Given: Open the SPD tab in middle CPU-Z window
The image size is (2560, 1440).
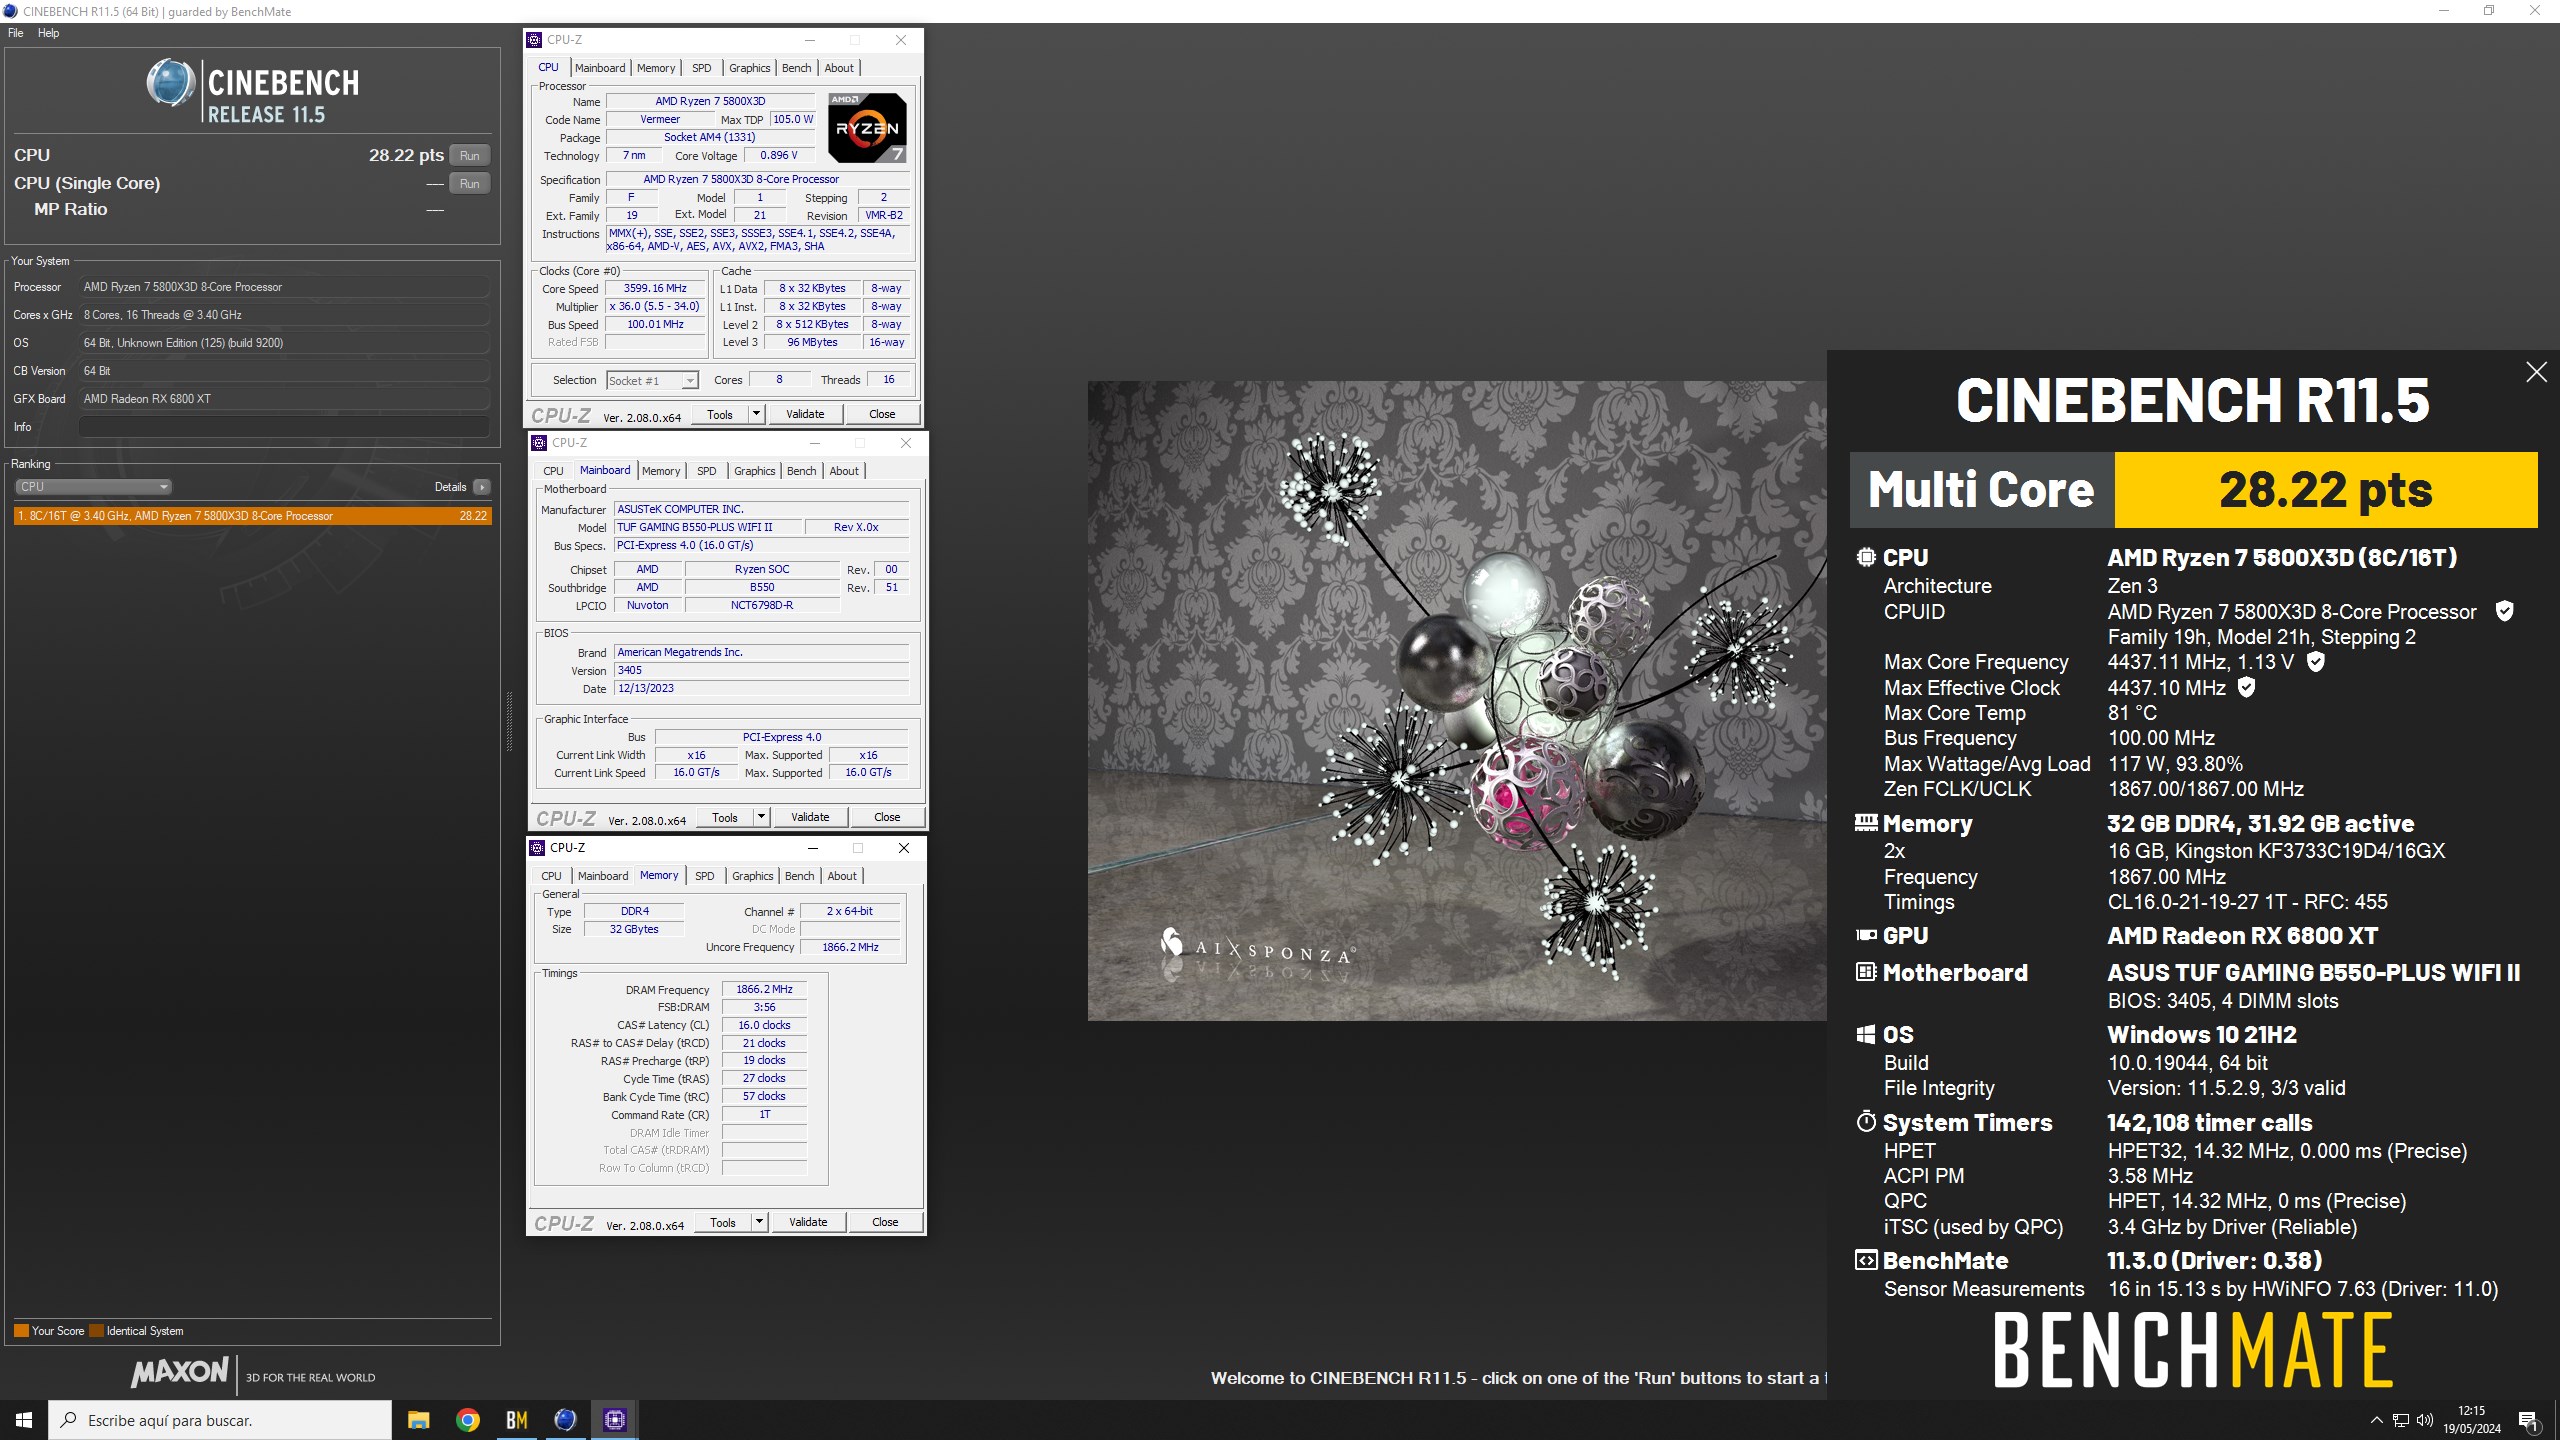Looking at the screenshot, I should 707,471.
